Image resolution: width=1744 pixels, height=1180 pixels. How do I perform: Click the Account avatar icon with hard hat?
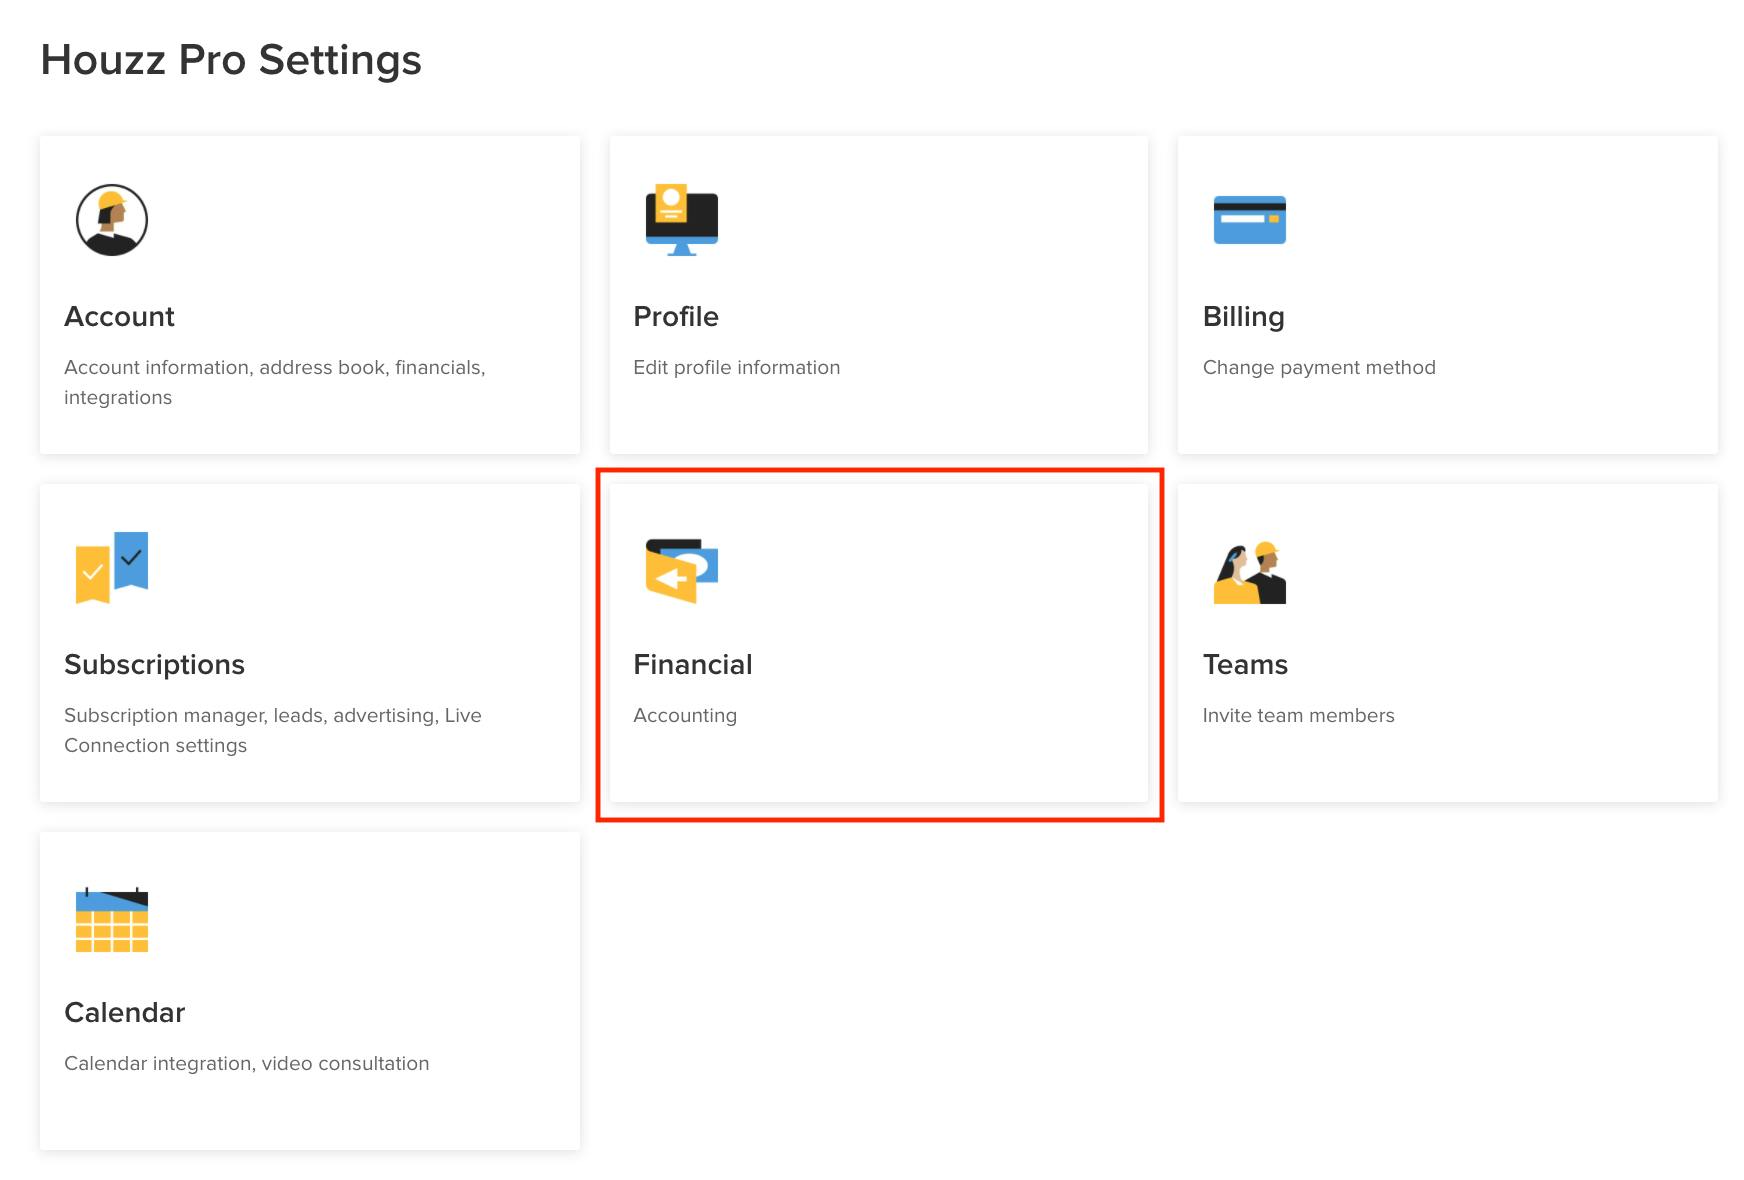pos(112,220)
